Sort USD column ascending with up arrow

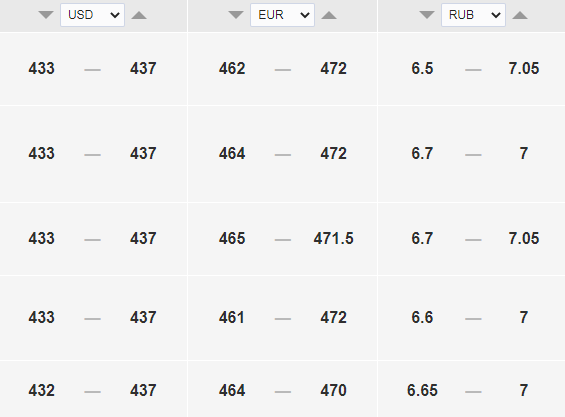click(139, 15)
